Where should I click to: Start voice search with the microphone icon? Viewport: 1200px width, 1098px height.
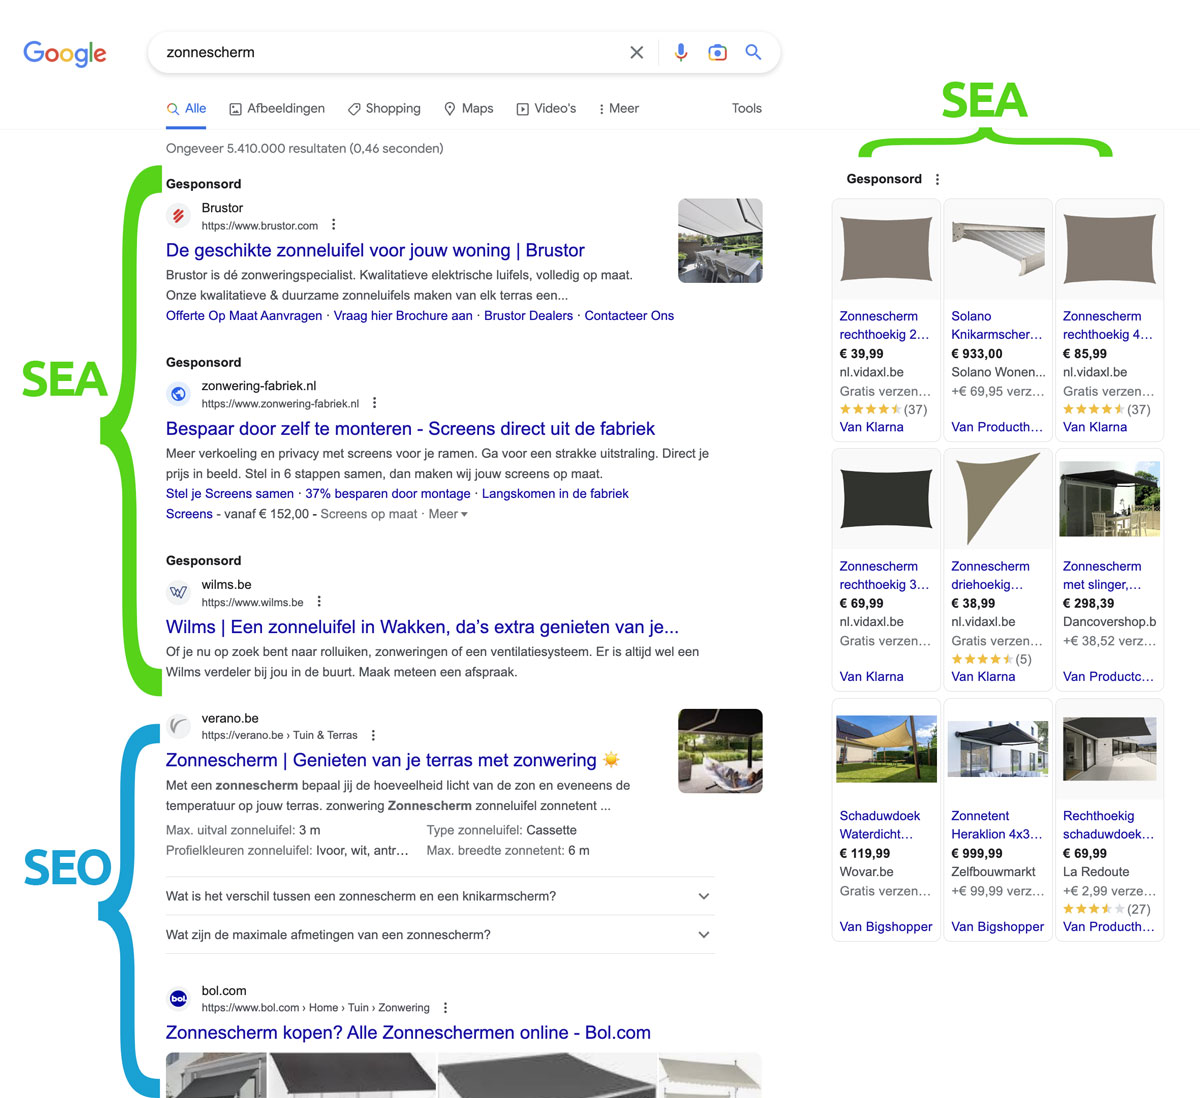681,52
